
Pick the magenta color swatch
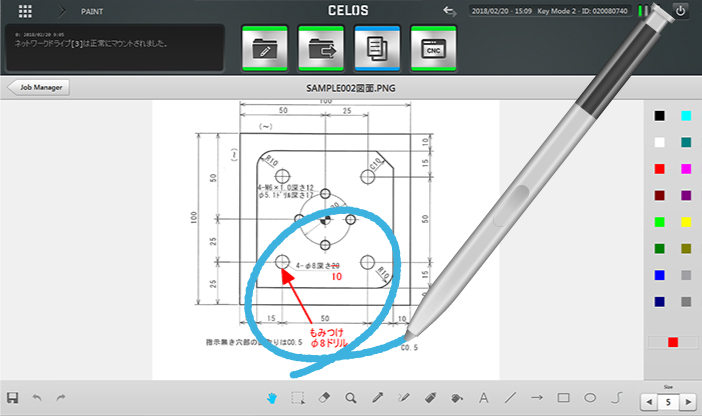pyautogui.click(x=686, y=169)
